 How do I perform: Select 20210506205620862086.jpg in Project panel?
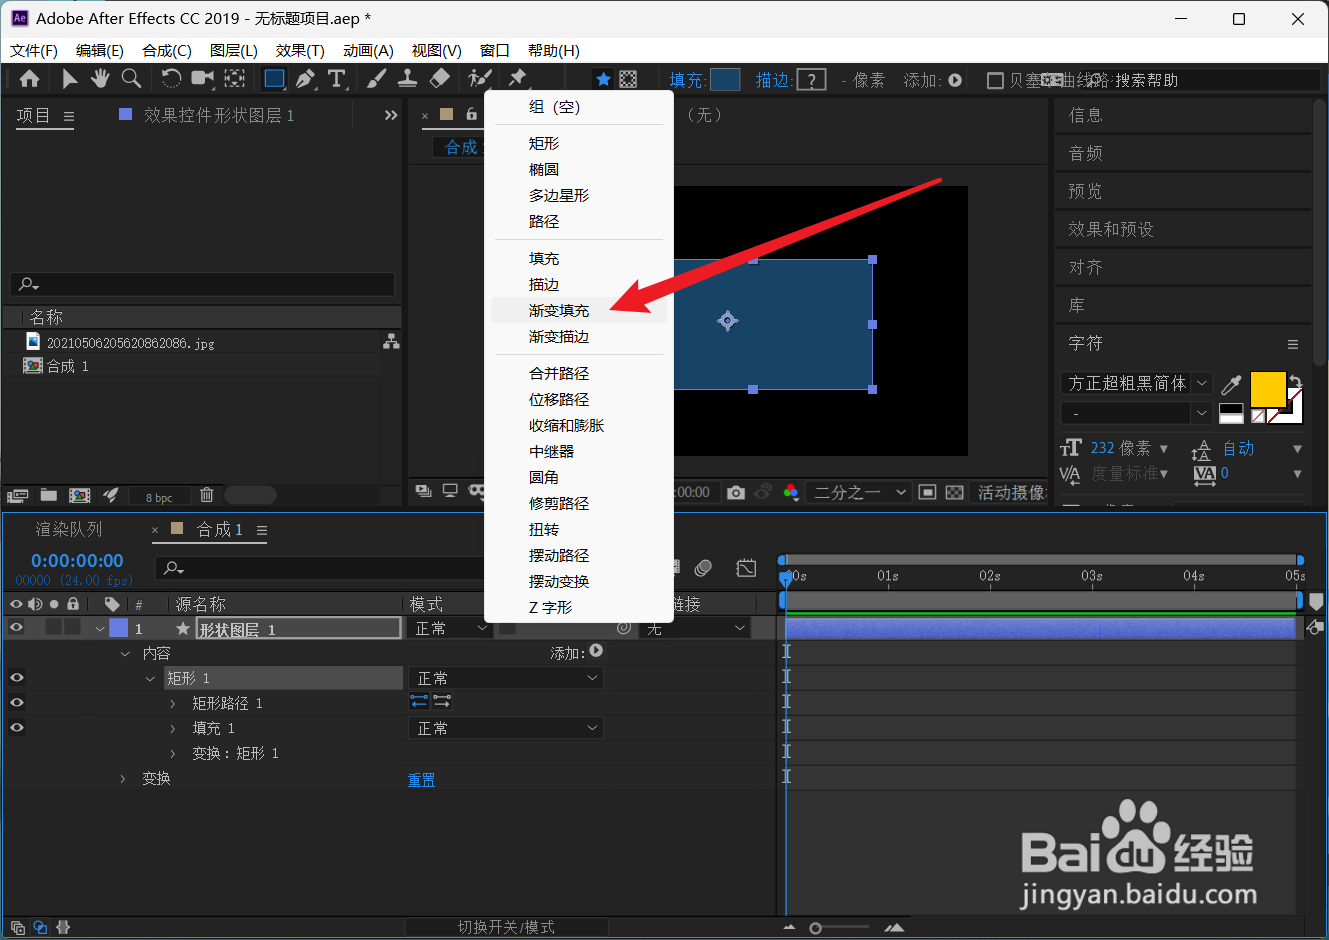(130, 343)
